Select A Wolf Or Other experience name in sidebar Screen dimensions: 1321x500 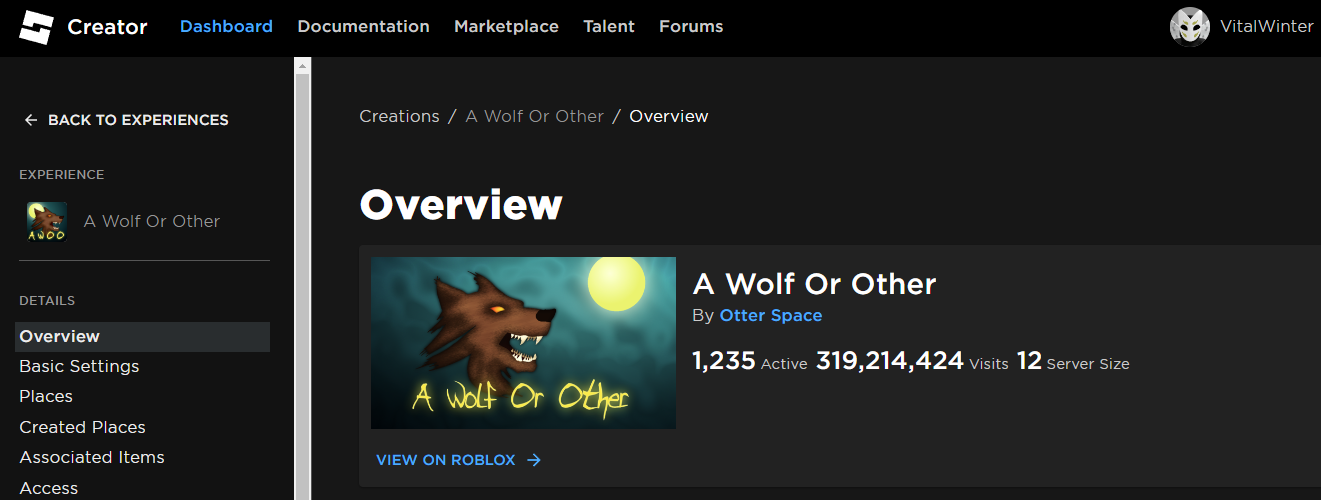coord(152,221)
